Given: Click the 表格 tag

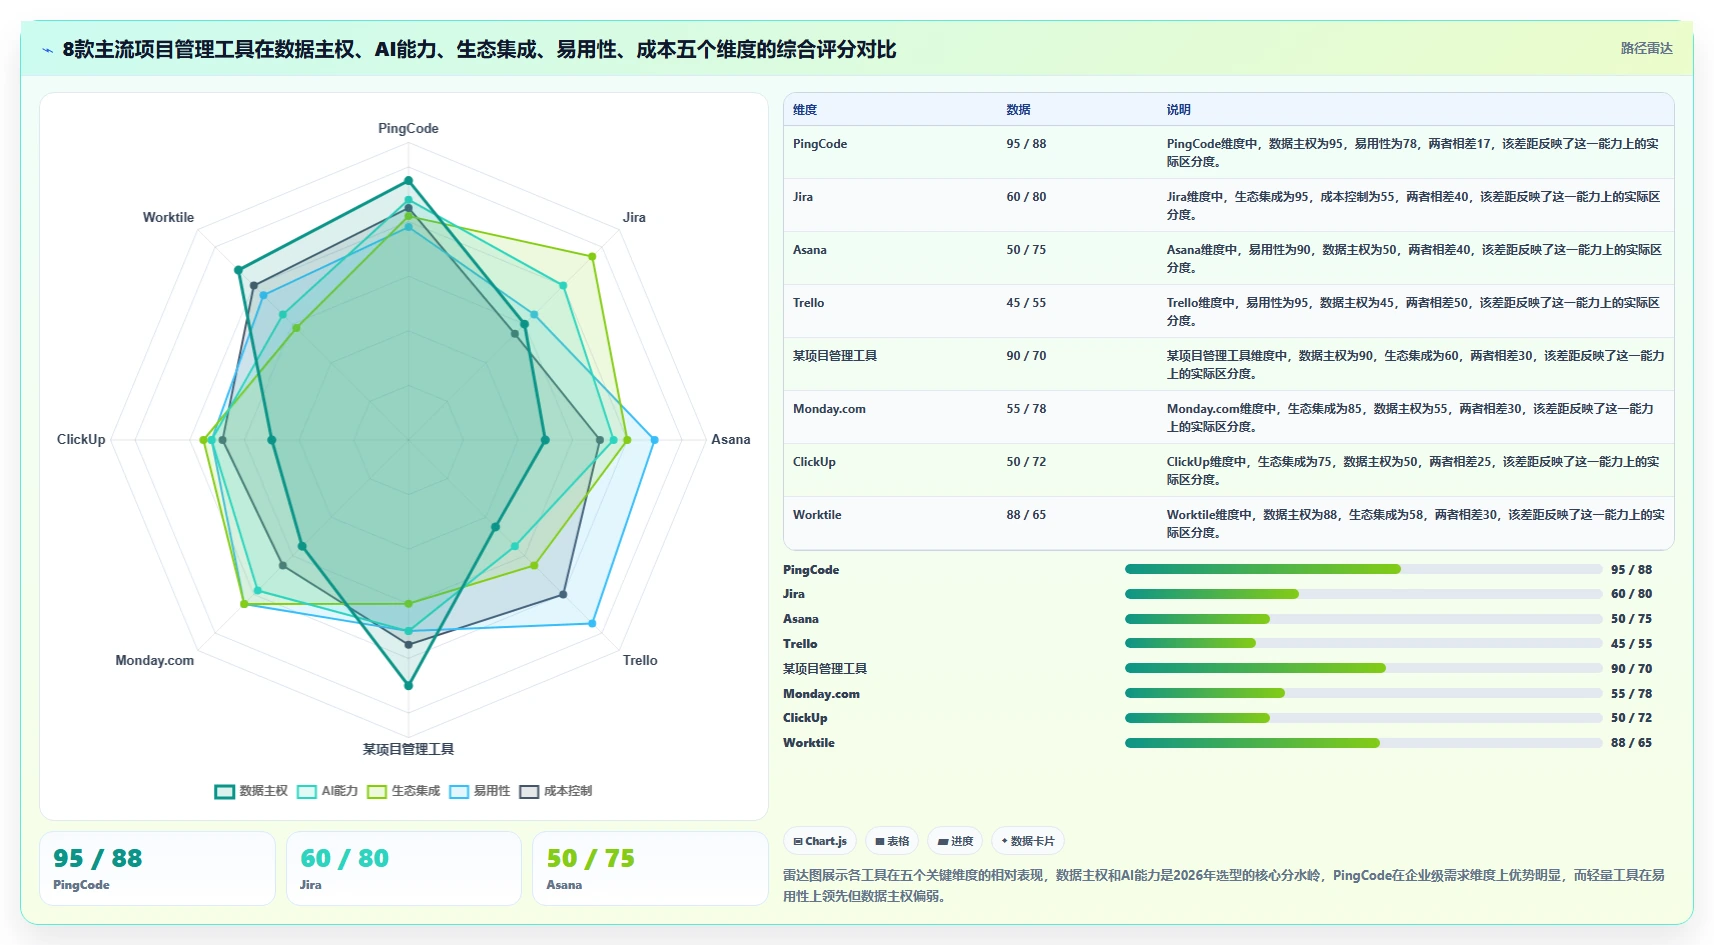Looking at the screenshot, I should (x=892, y=841).
